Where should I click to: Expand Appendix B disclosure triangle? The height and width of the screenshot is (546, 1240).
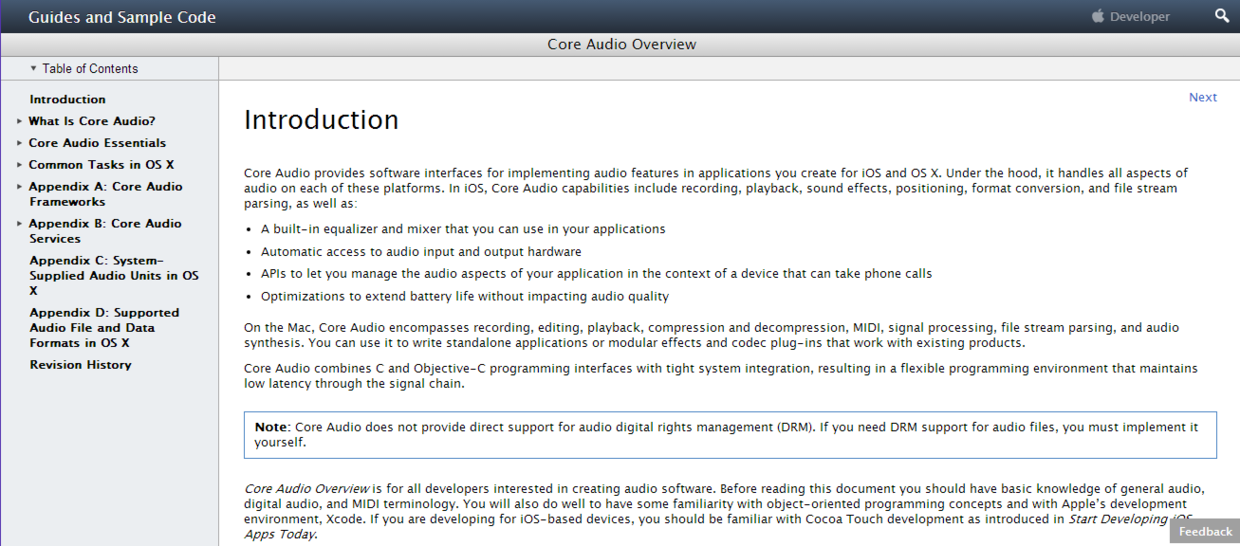click(x=19, y=224)
